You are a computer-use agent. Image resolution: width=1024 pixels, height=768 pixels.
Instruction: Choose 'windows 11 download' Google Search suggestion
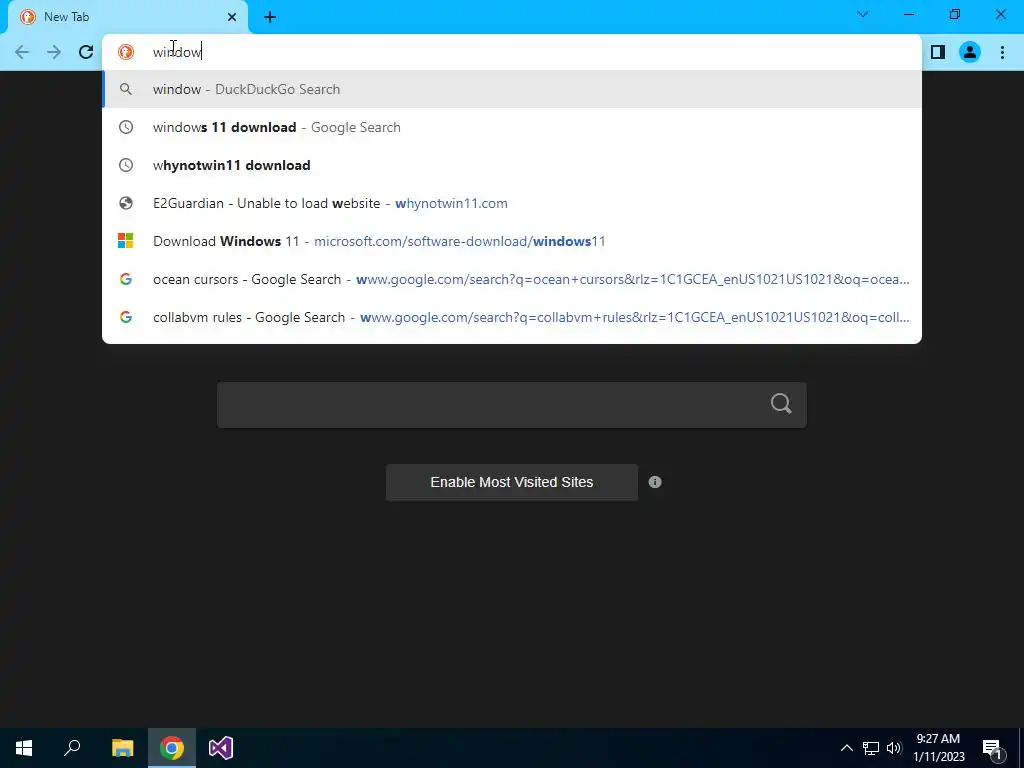512,127
